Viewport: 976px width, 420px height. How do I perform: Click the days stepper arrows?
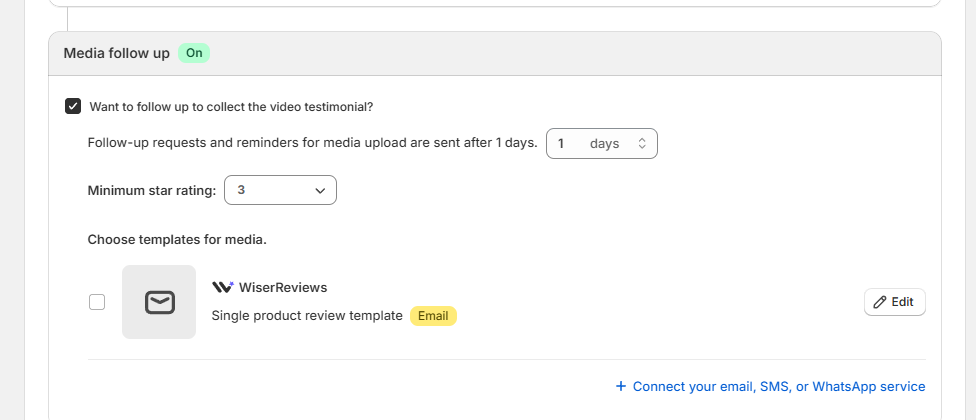point(642,144)
